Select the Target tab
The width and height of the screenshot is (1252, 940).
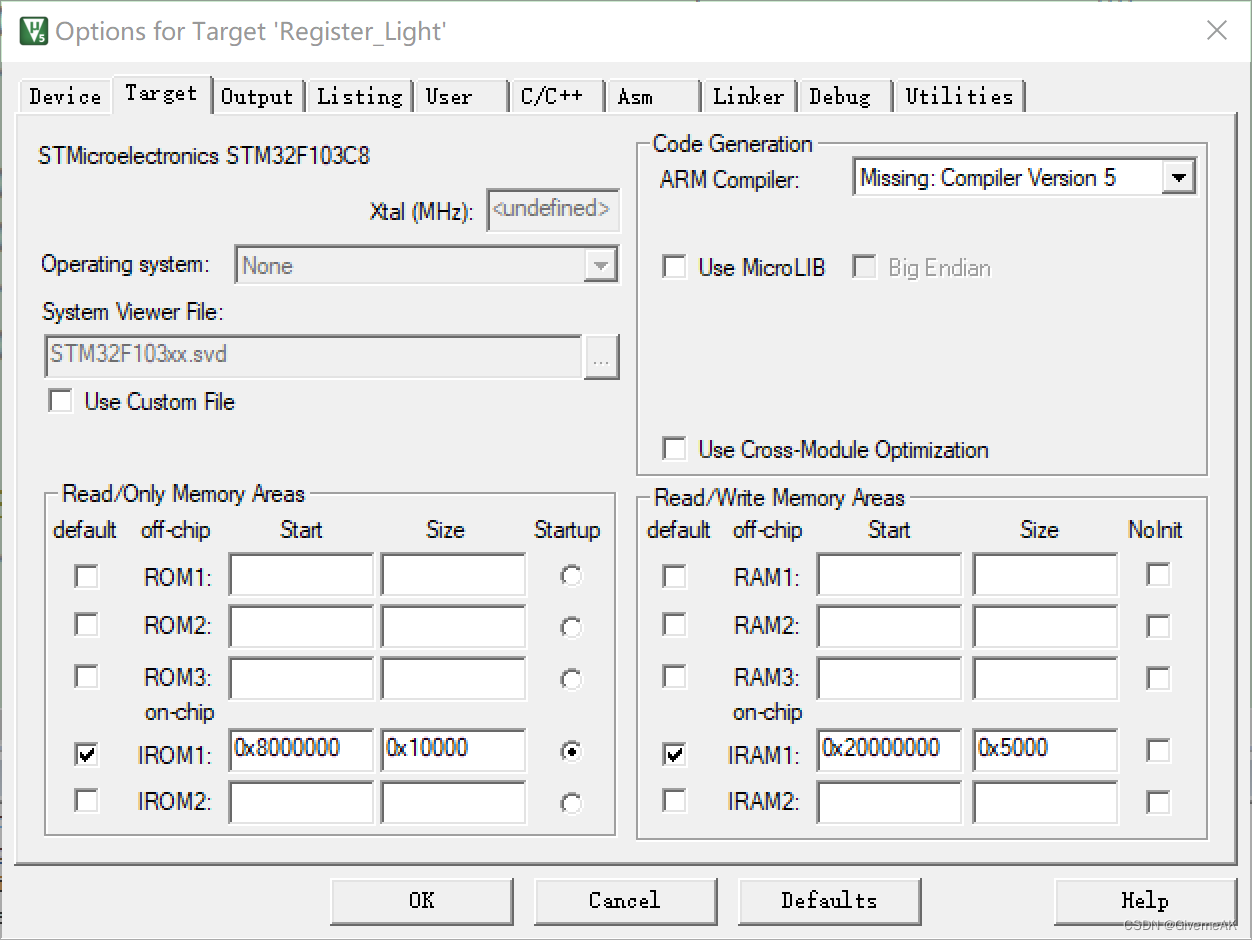(x=161, y=94)
